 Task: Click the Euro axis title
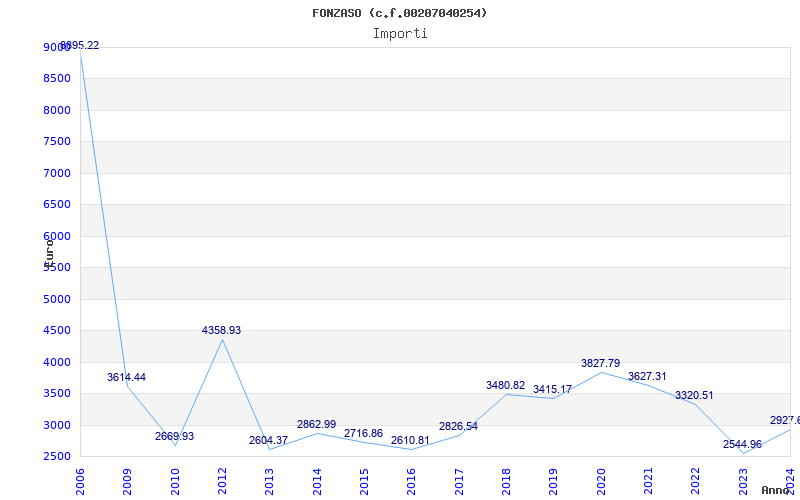coord(49,253)
